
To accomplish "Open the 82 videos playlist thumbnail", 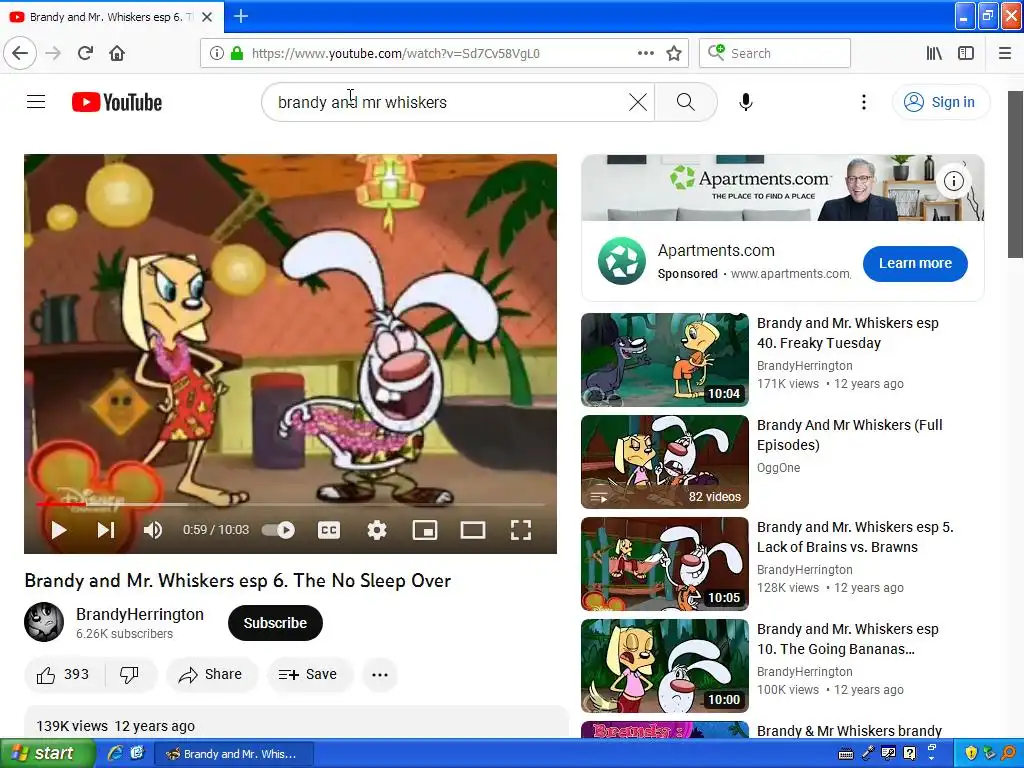I will point(665,462).
